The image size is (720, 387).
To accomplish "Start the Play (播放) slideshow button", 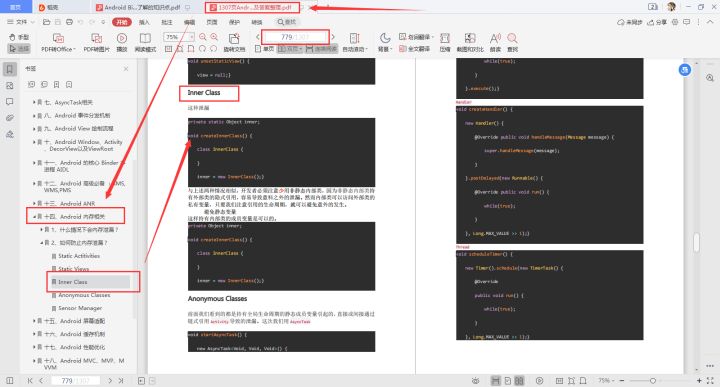I will [122, 43].
